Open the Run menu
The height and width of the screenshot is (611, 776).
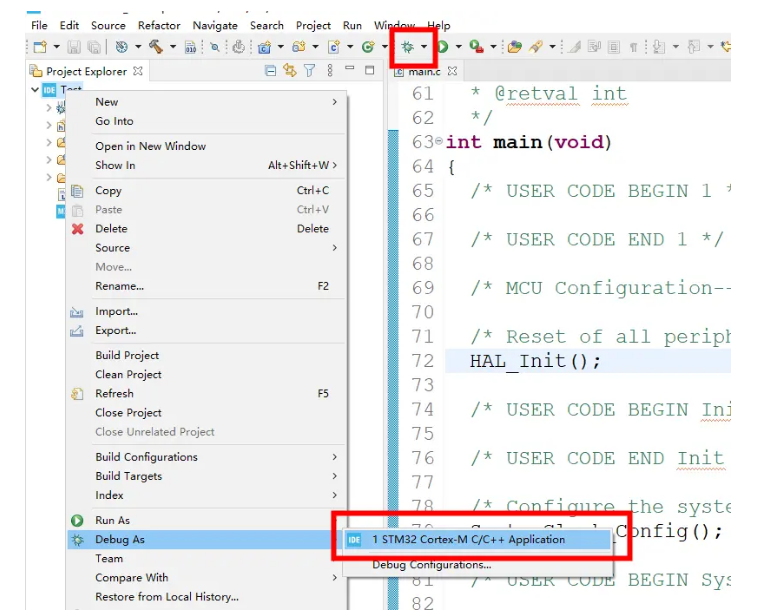click(x=352, y=25)
